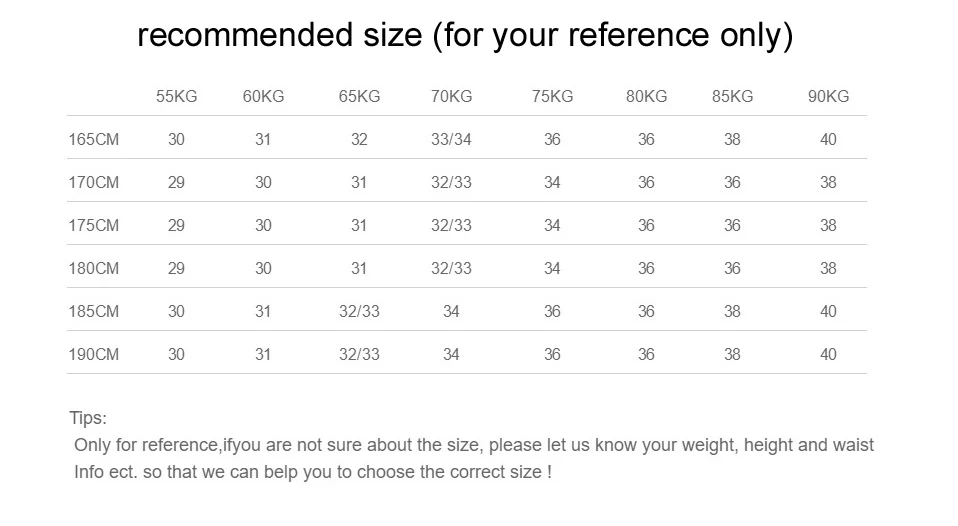The width and height of the screenshot is (958, 526).
Task: Click the 55KG column header
Action: pyautogui.click(x=176, y=97)
